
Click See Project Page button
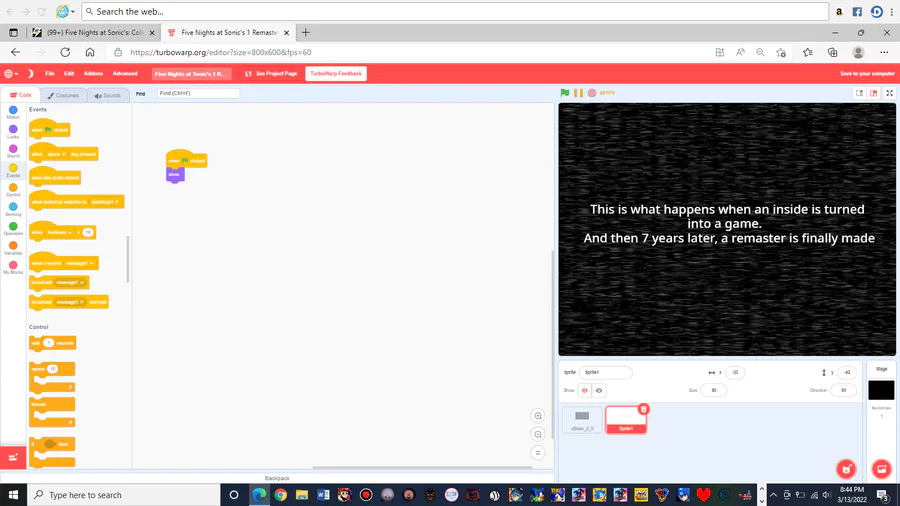271,73
